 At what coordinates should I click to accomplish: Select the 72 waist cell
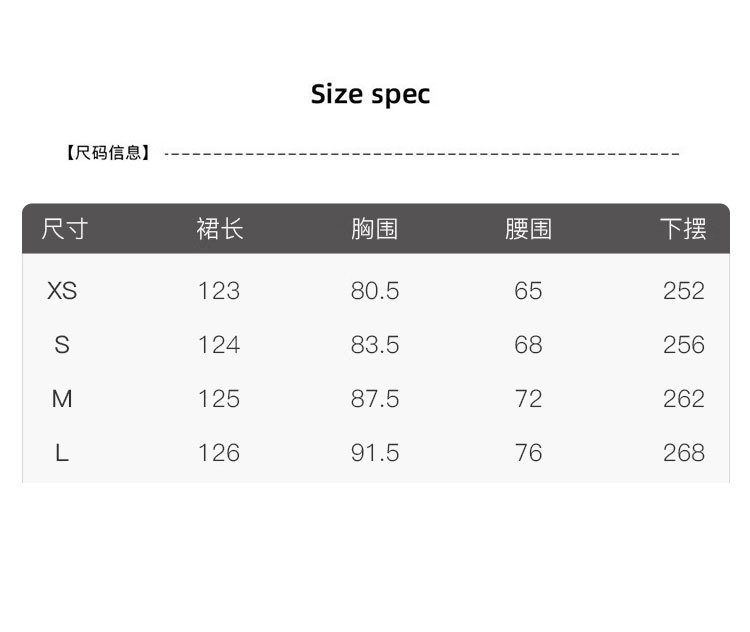coord(528,399)
